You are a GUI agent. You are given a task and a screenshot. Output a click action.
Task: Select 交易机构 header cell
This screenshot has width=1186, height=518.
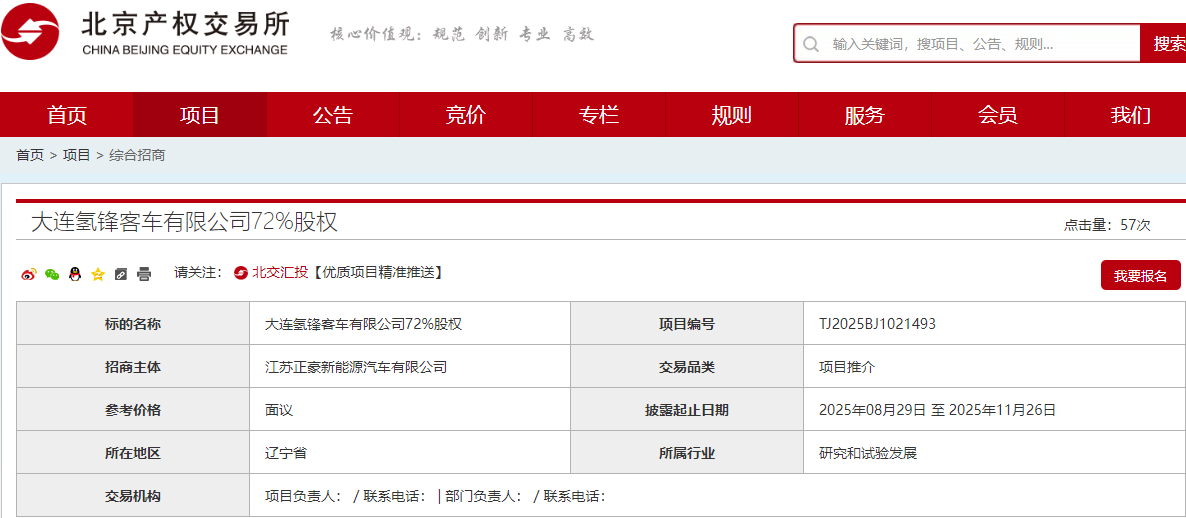point(133,496)
